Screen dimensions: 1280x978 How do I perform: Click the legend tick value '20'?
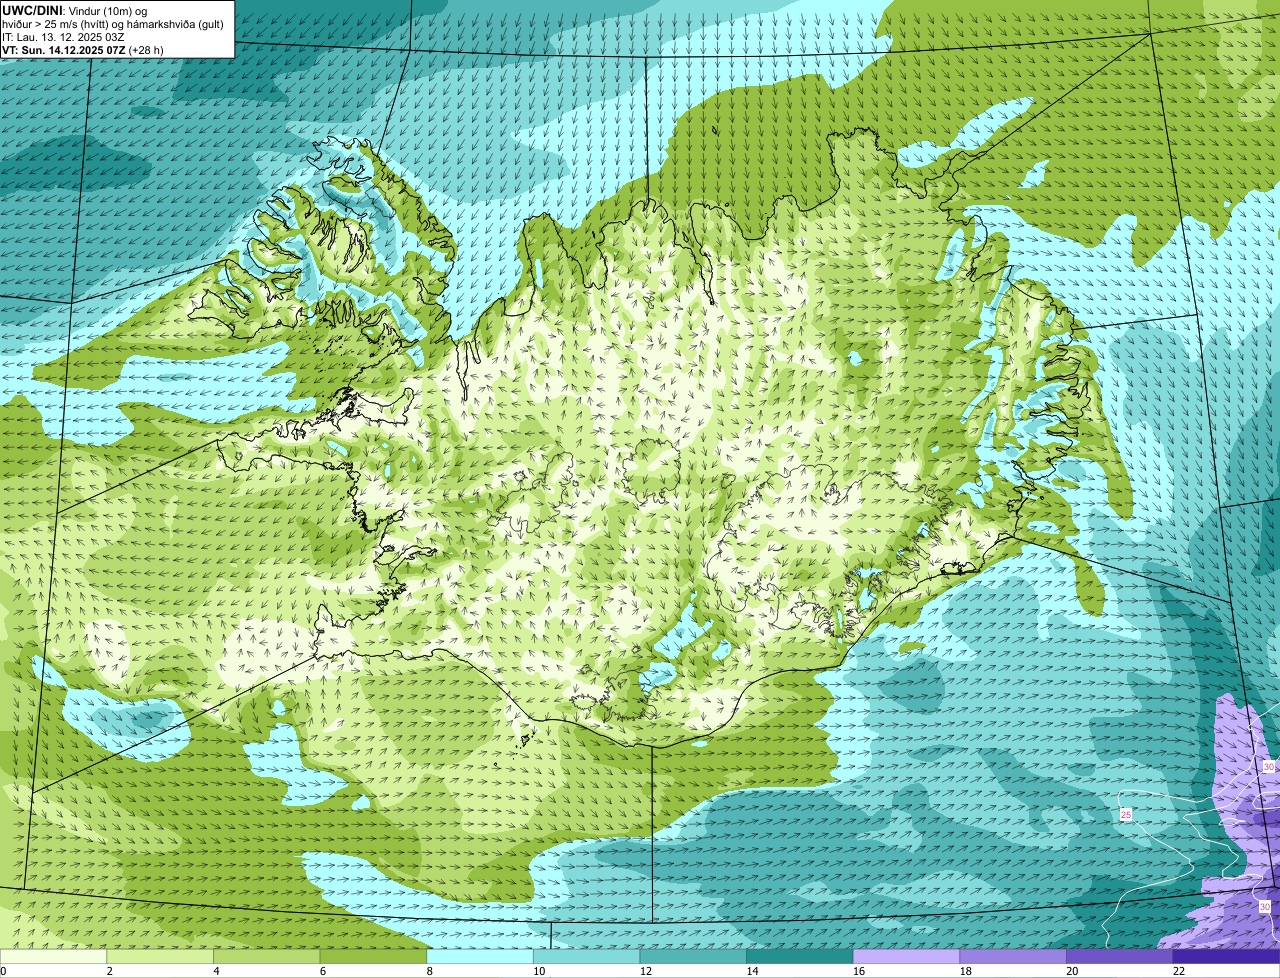1072,971
